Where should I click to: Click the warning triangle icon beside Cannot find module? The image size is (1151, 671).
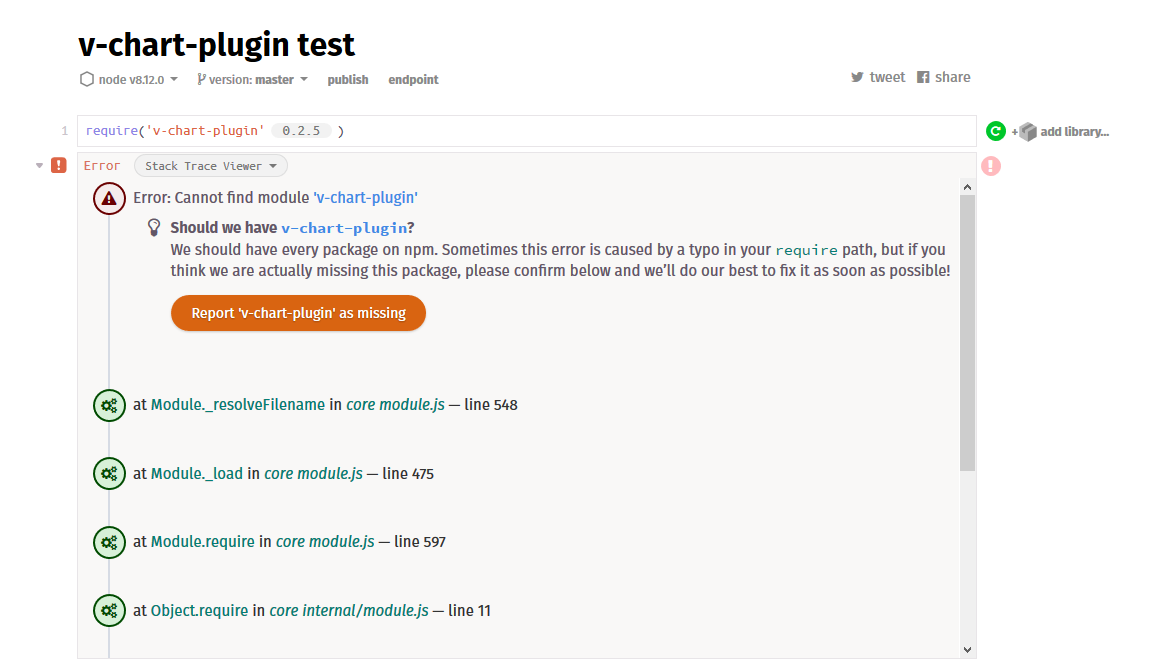click(x=109, y=198)
